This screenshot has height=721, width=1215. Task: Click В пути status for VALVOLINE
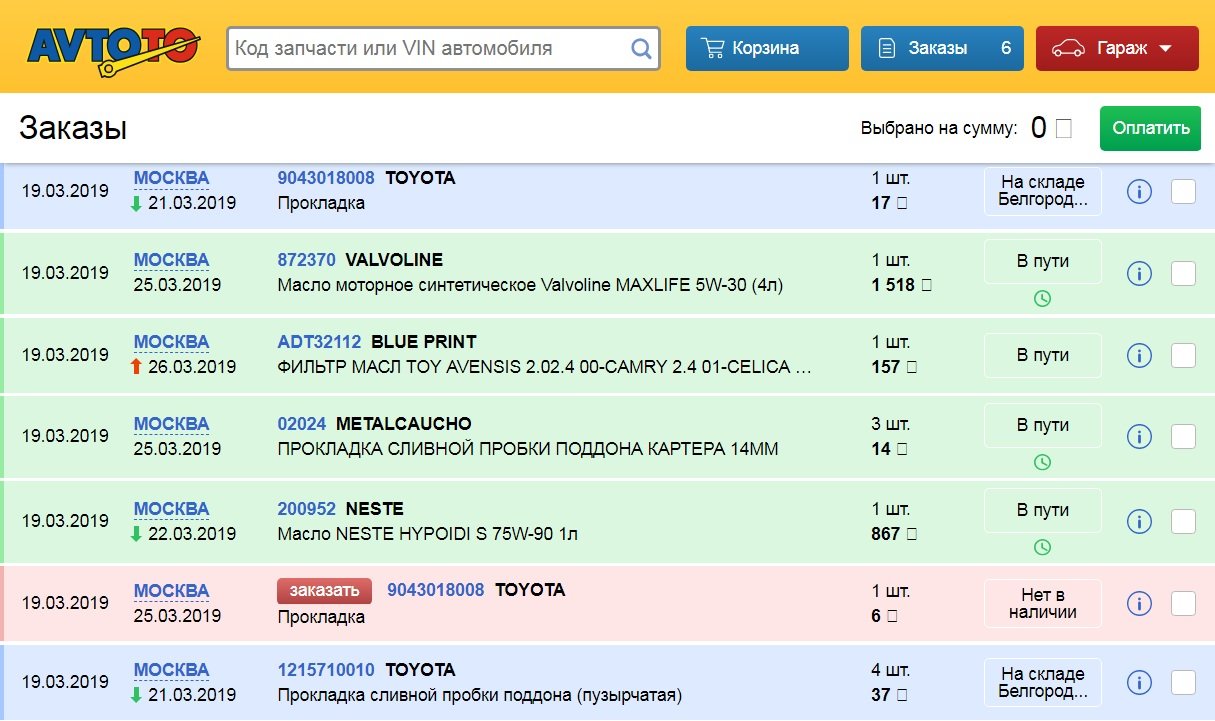click(1043, 262)
